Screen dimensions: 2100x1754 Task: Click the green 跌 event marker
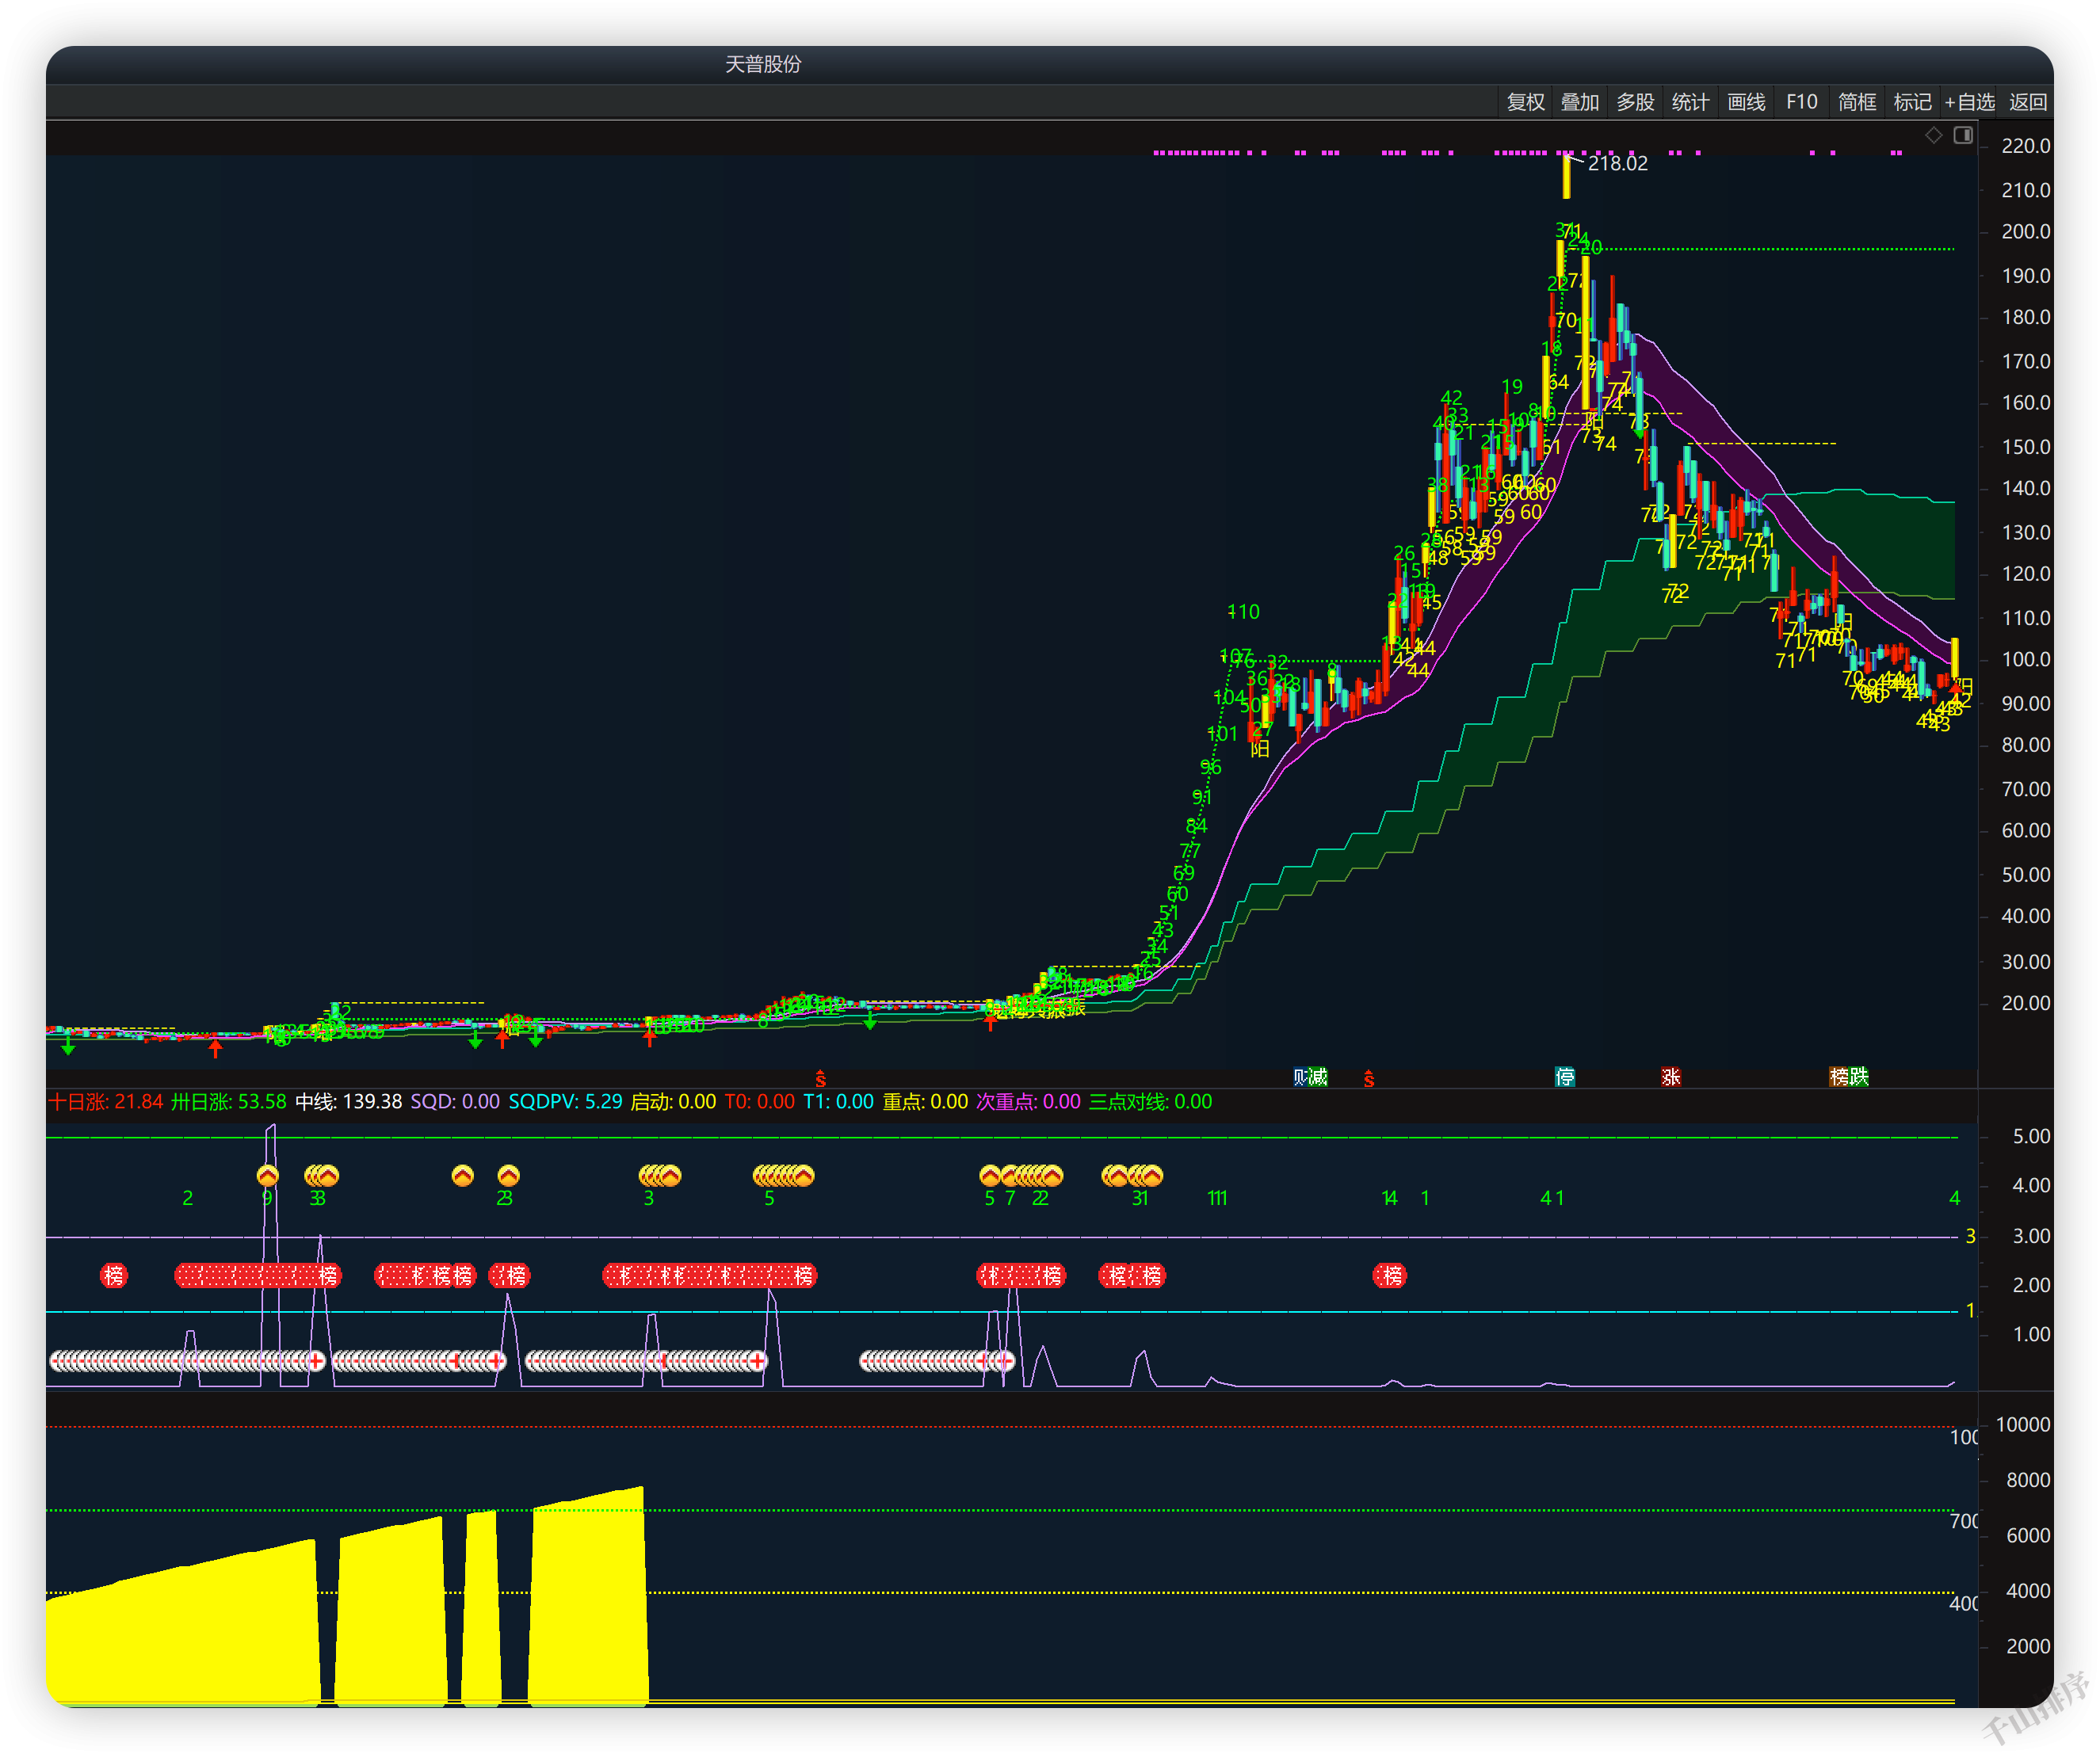tap(1859, 1077)
